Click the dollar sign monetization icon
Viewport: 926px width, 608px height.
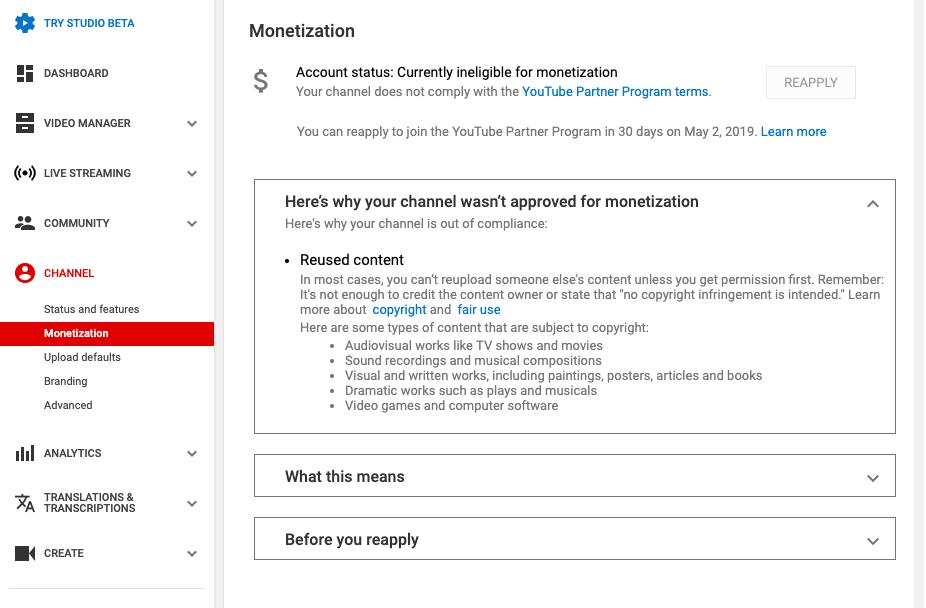(x=260, y=81)
